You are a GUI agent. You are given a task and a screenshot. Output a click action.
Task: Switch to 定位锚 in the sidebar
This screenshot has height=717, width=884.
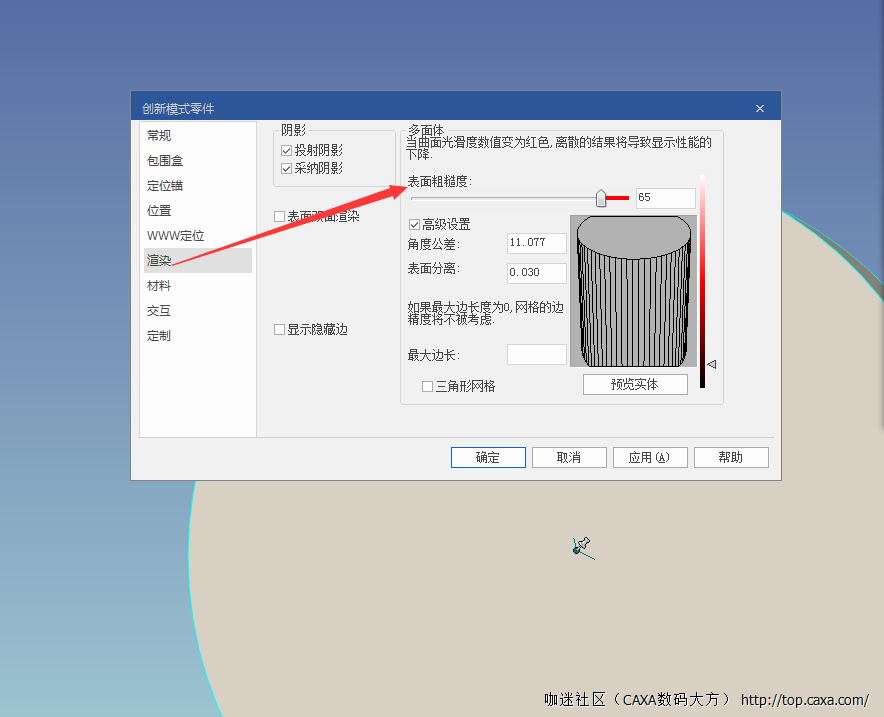(x=165, y=185)
